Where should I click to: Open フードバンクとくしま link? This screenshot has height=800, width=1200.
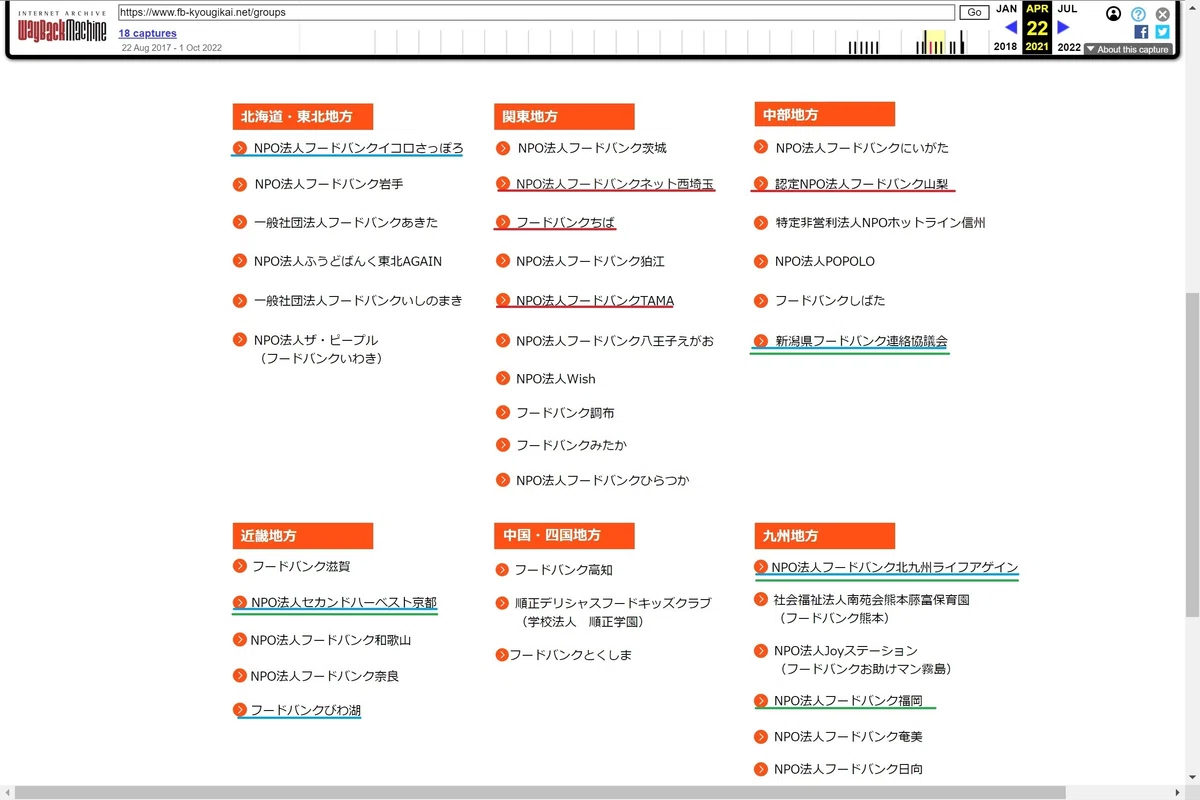tap(570, 655)
